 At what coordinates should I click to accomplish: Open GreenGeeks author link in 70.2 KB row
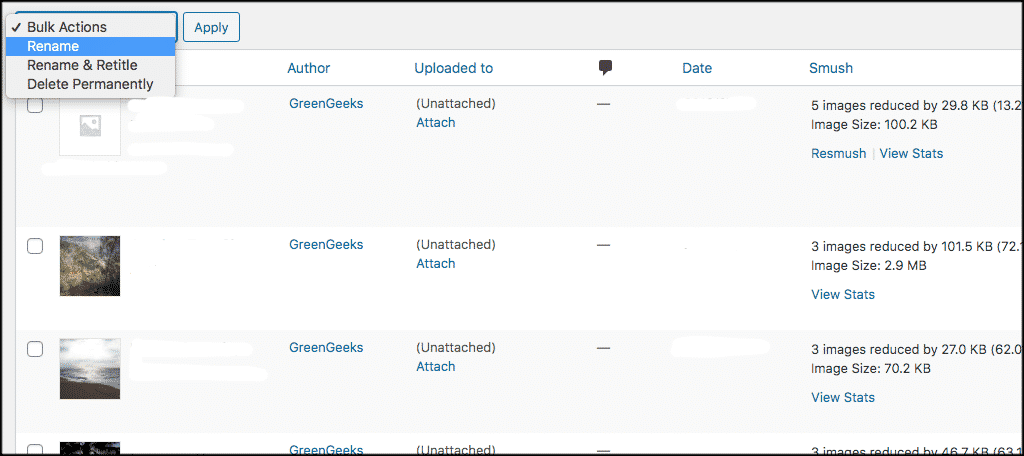[x=326, y=348]
